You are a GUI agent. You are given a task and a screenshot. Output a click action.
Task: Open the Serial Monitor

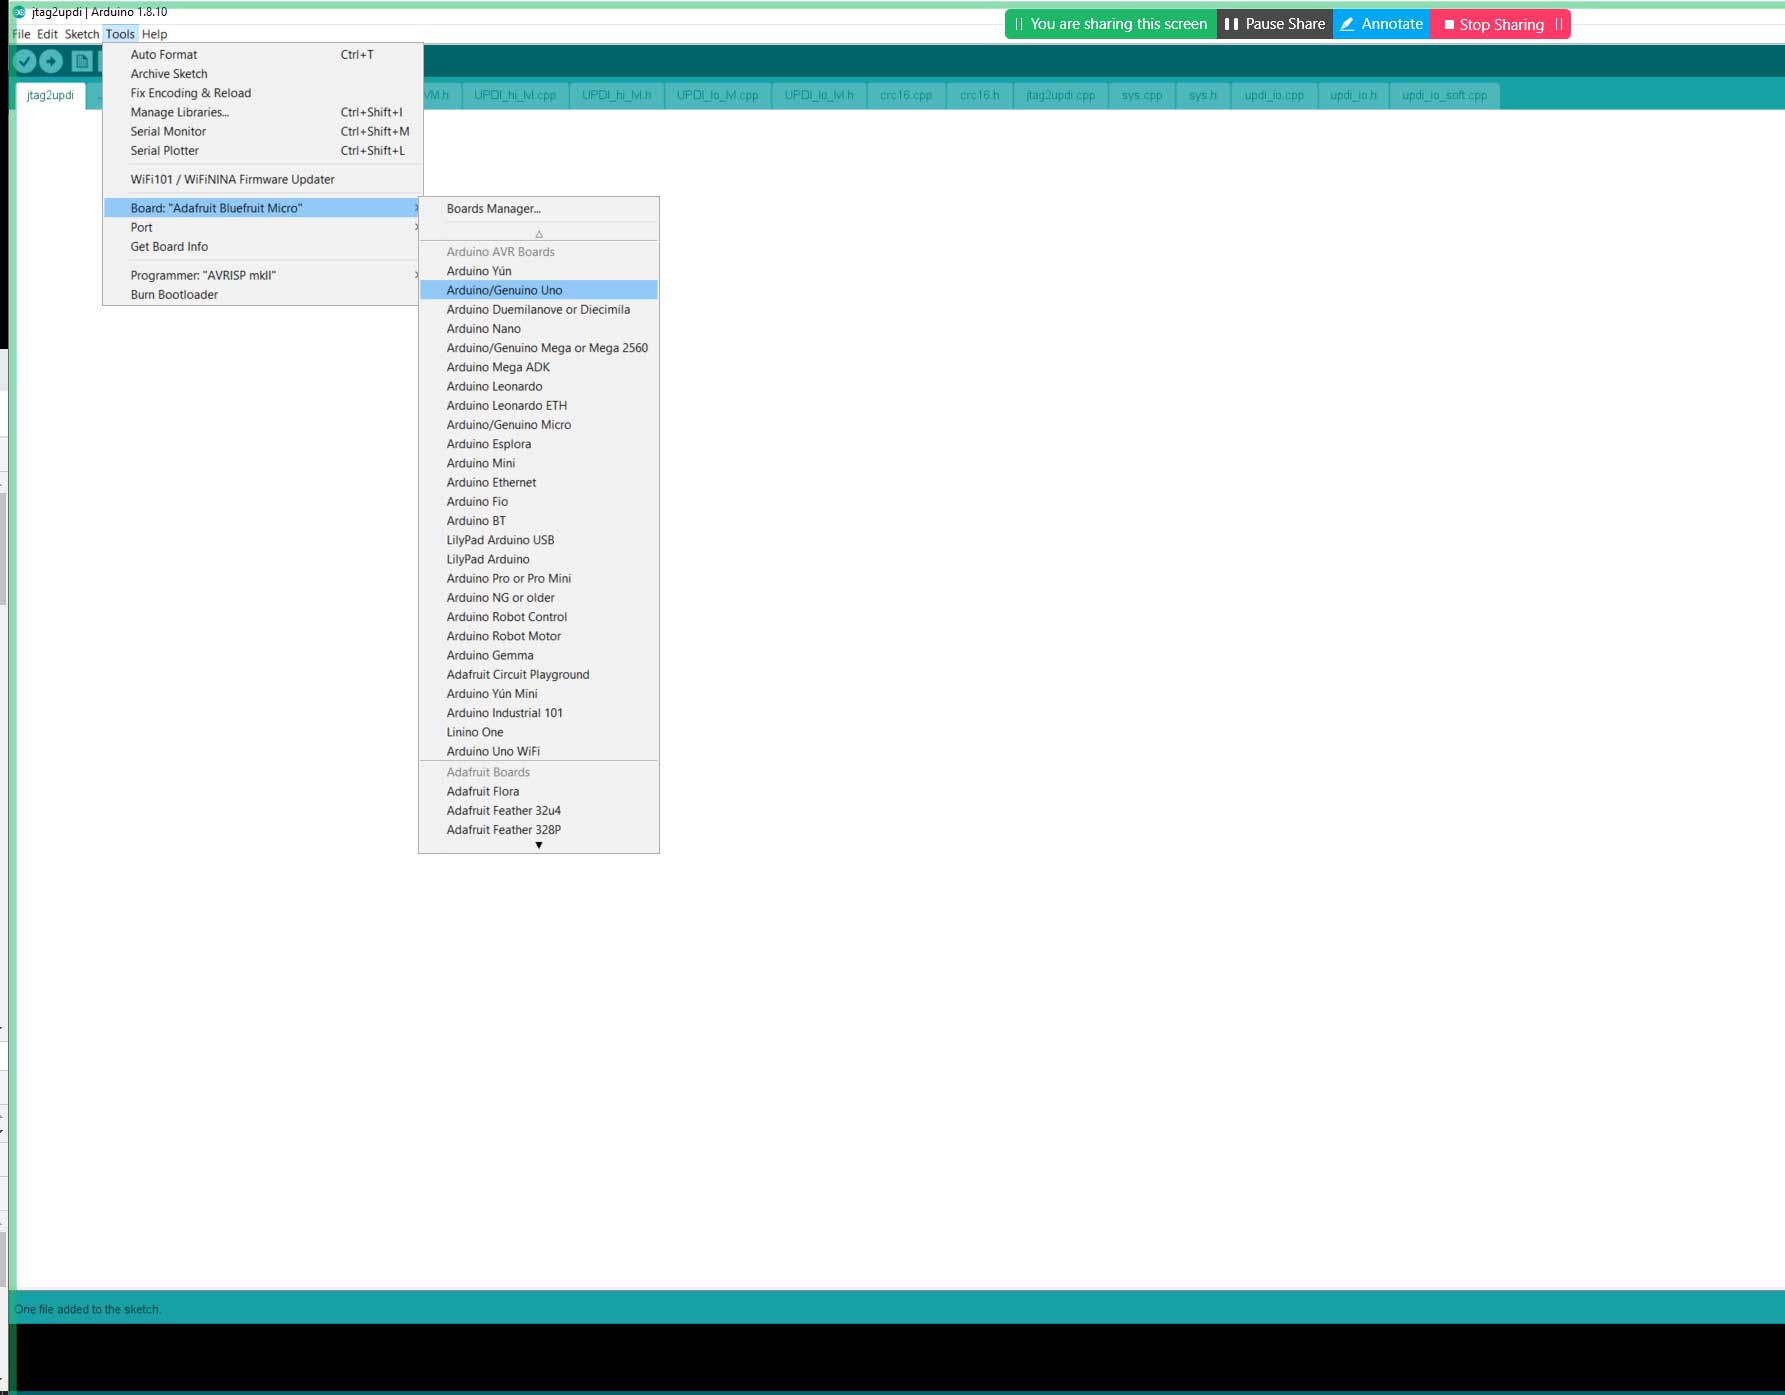point(263,131)
